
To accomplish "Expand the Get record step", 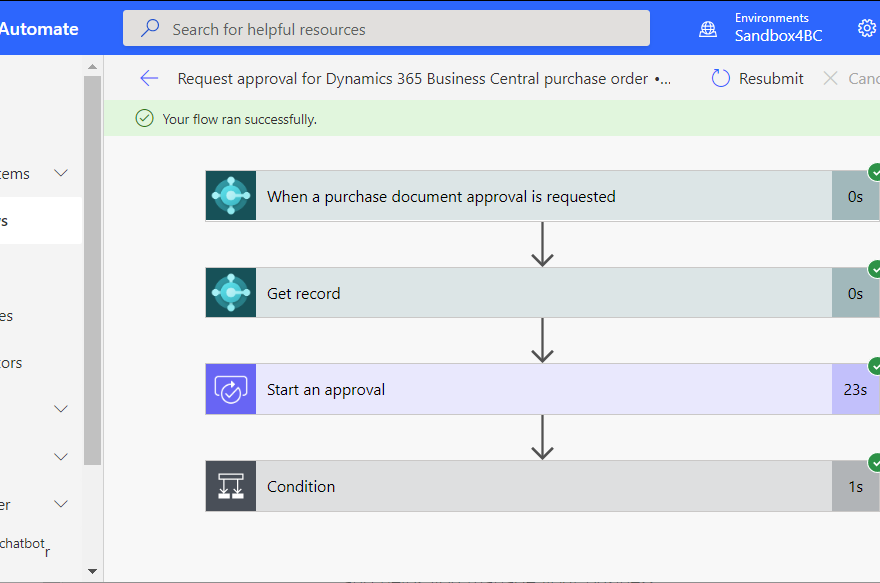I will [x=542, y=292].
